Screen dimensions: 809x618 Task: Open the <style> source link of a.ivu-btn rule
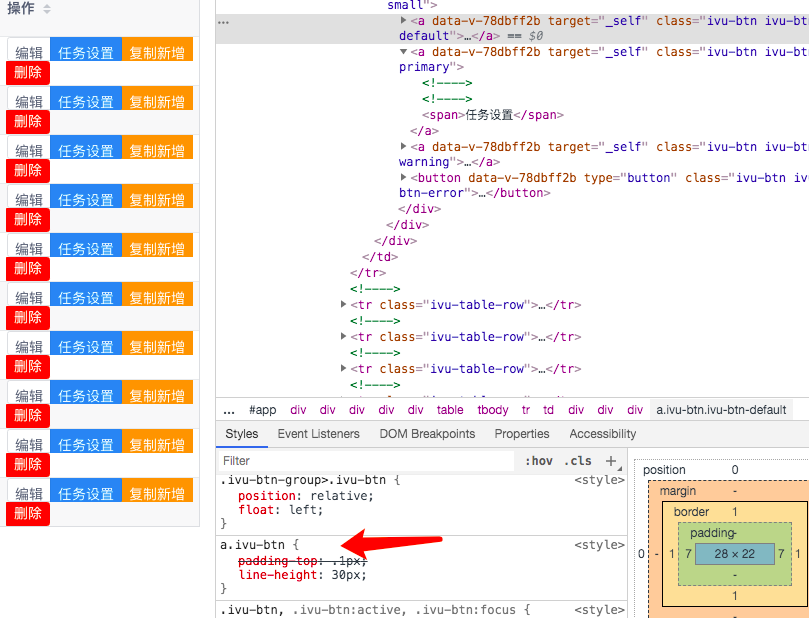pyautogui.click(x=599, y=545)
